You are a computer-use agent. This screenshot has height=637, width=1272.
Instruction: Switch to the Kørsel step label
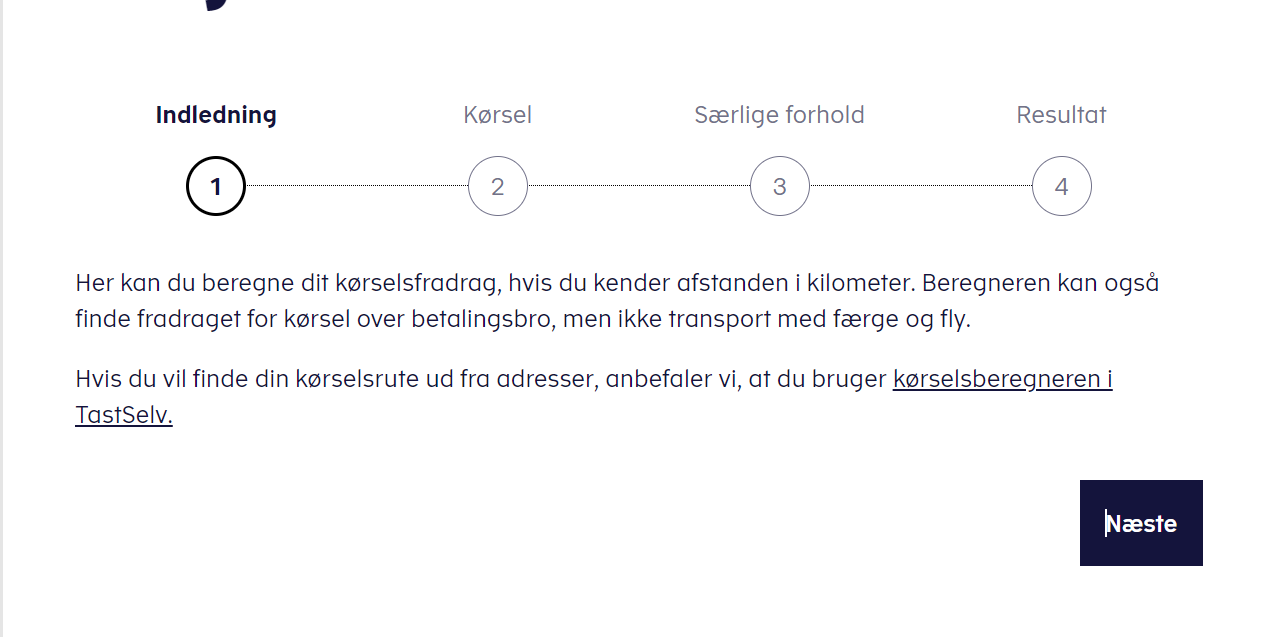(x=498, y=115)
